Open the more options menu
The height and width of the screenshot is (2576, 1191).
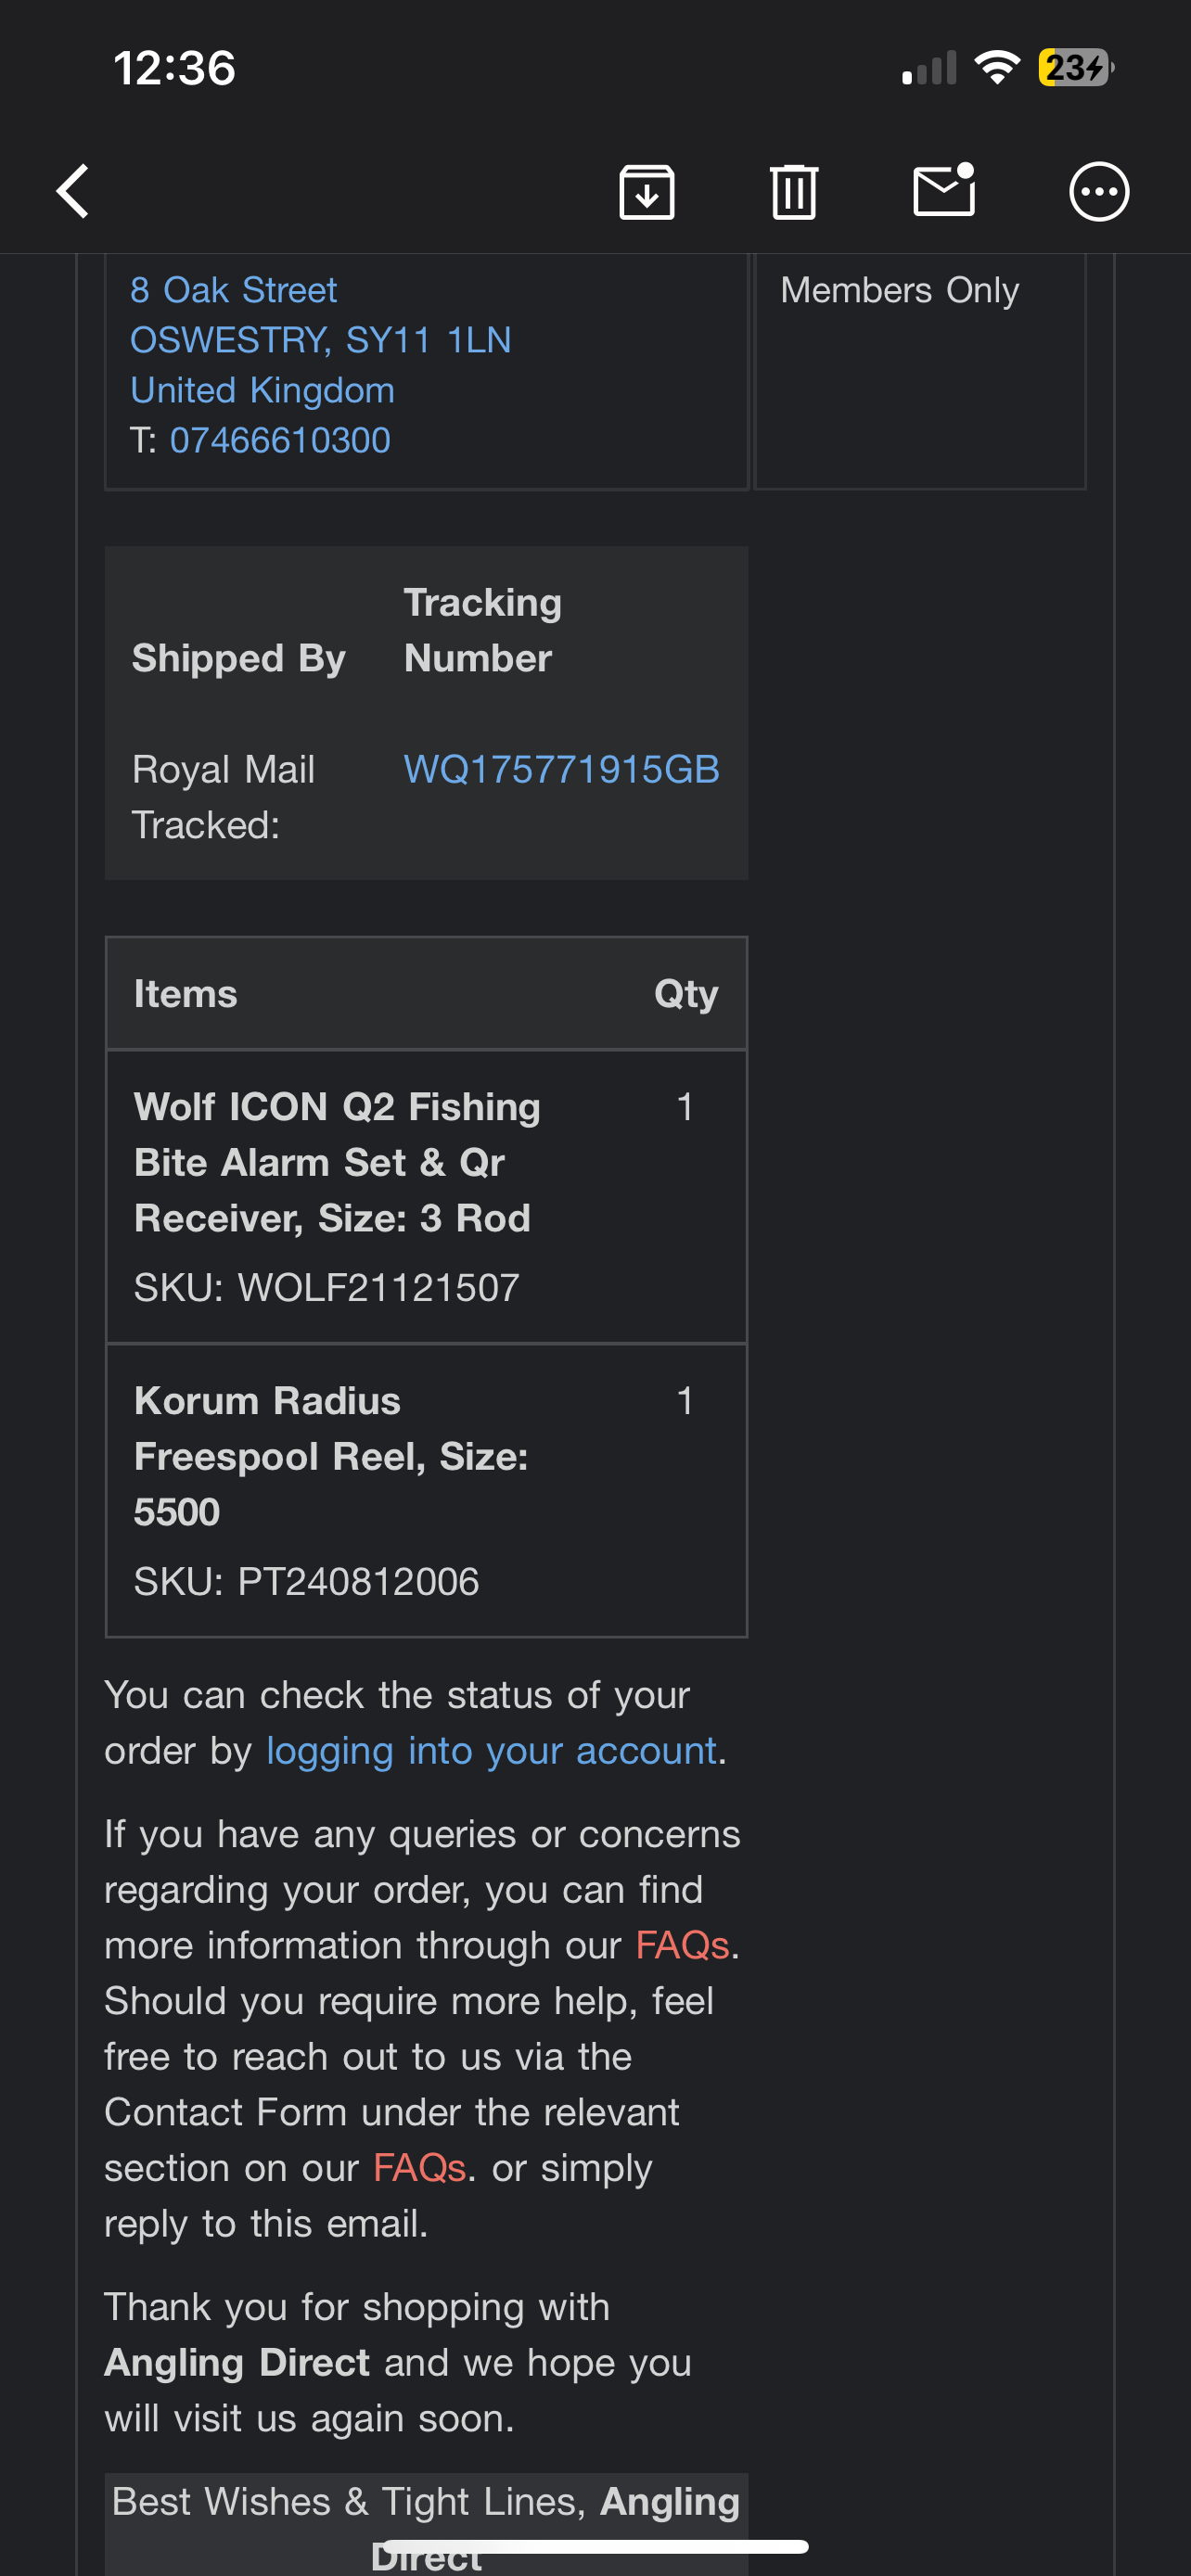coord(1098,190)
